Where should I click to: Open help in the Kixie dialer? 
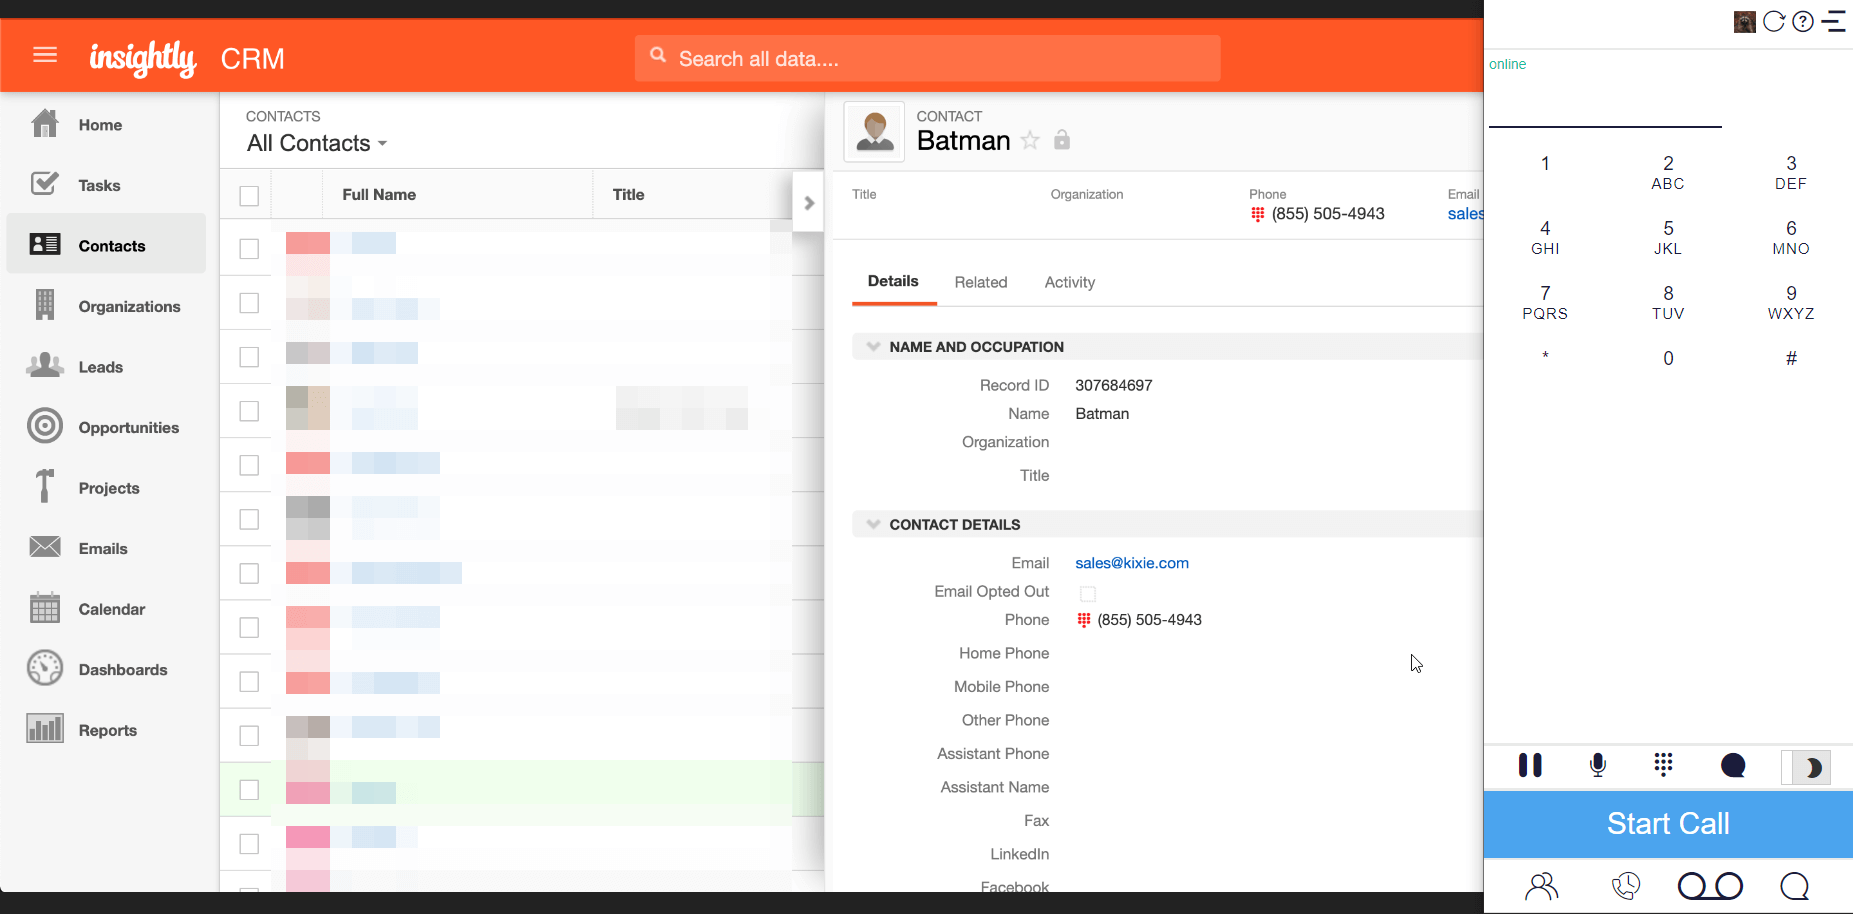[x=1803, y=21]
